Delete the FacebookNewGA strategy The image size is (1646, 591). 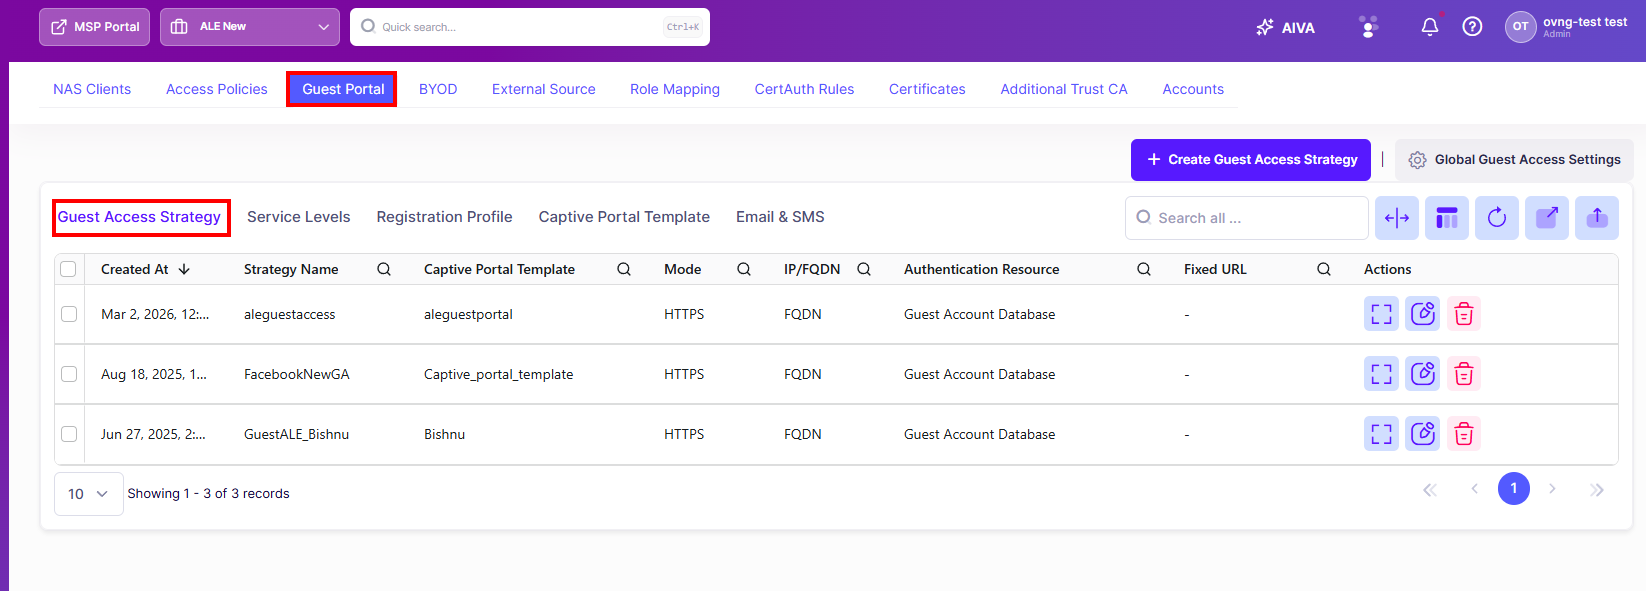tap(1464, 374)
